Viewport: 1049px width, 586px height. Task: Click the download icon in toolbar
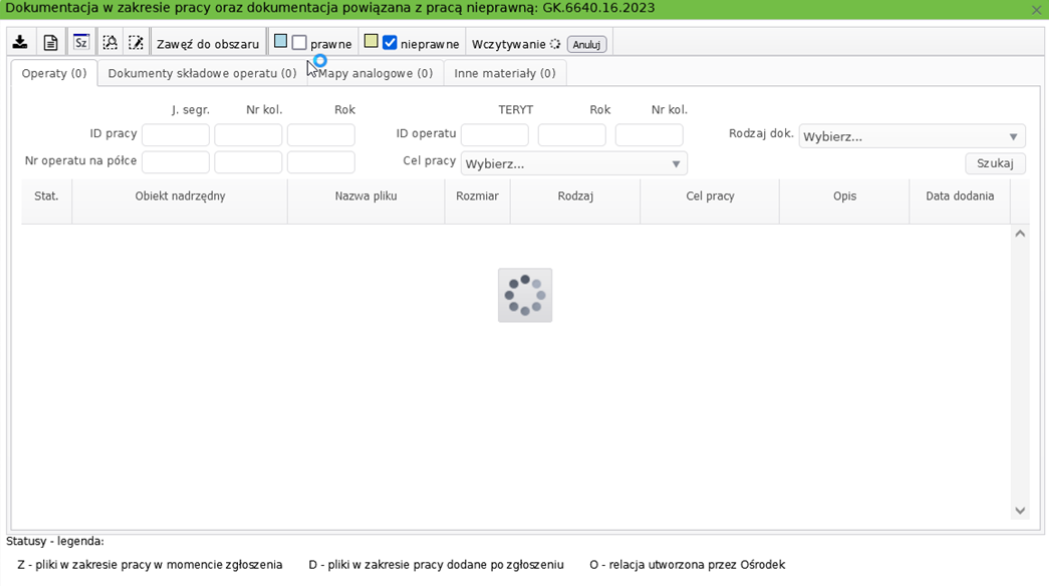pyautogui.click(x=20, y=43)
